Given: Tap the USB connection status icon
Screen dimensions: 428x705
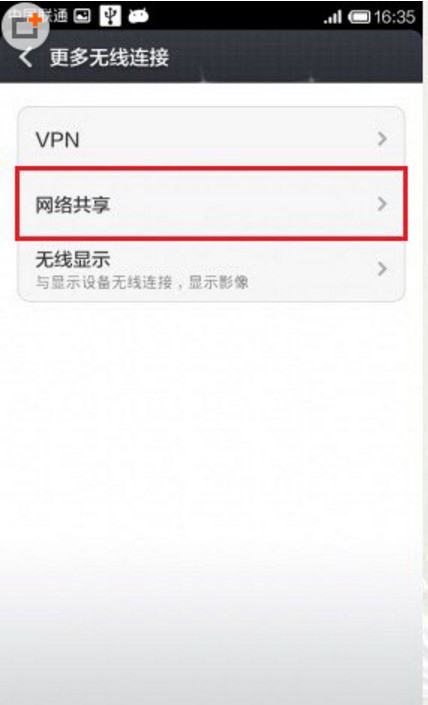Looking at the screenshot, I should [x=110, y=16].
